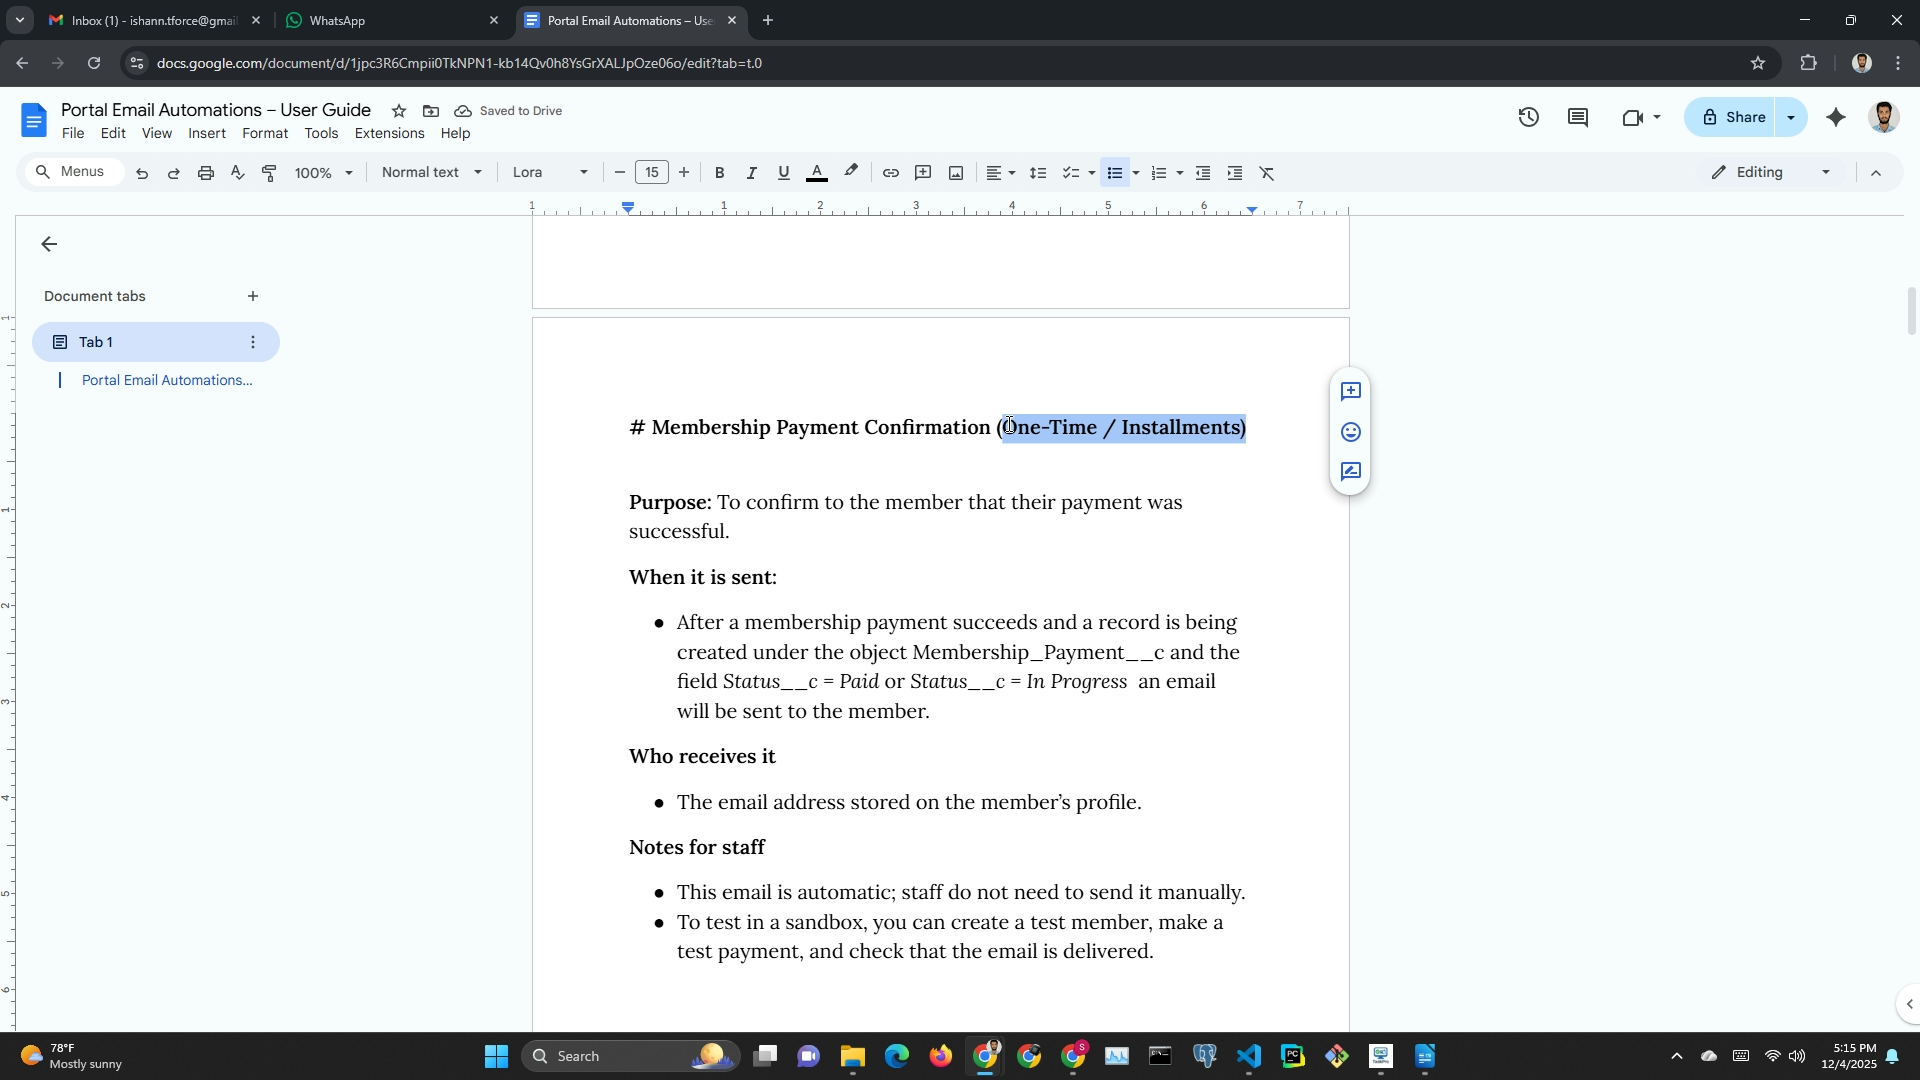
Task: Click the insert image icon
Action: click(956, 173)
